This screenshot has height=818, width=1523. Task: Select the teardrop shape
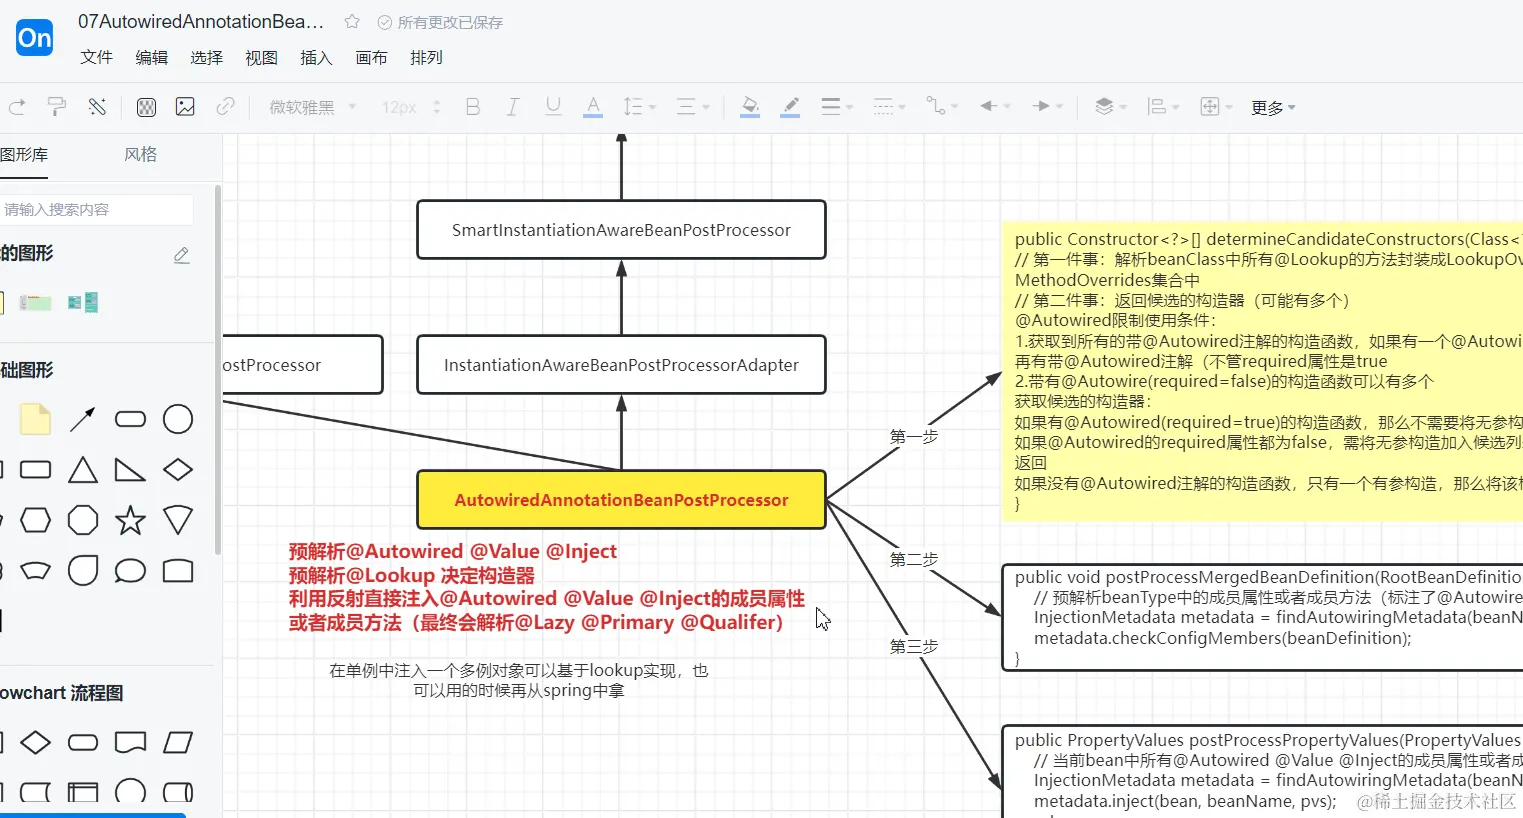pos(83,571)
